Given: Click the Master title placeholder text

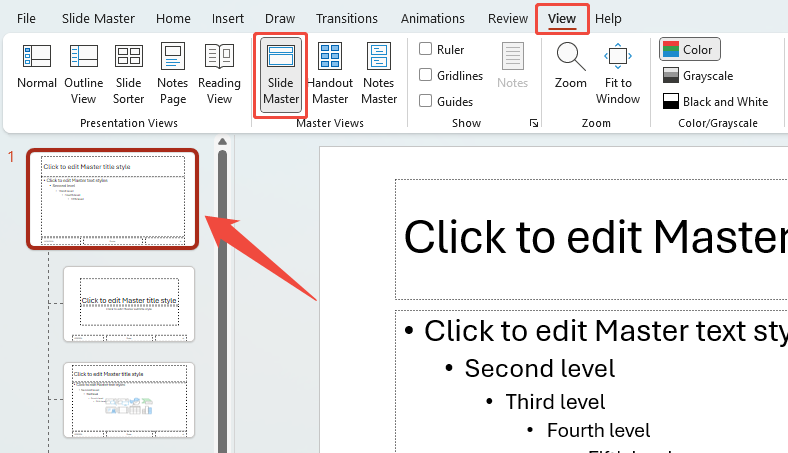Looking at the screenshot, I should pyautogui.click(x=596, y=237).
